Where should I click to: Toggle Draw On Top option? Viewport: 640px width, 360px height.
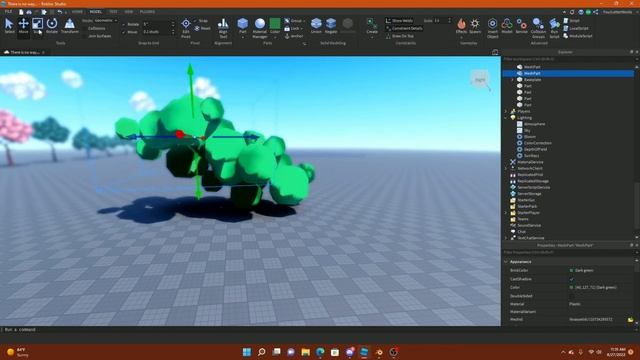[x=400, y=36]
